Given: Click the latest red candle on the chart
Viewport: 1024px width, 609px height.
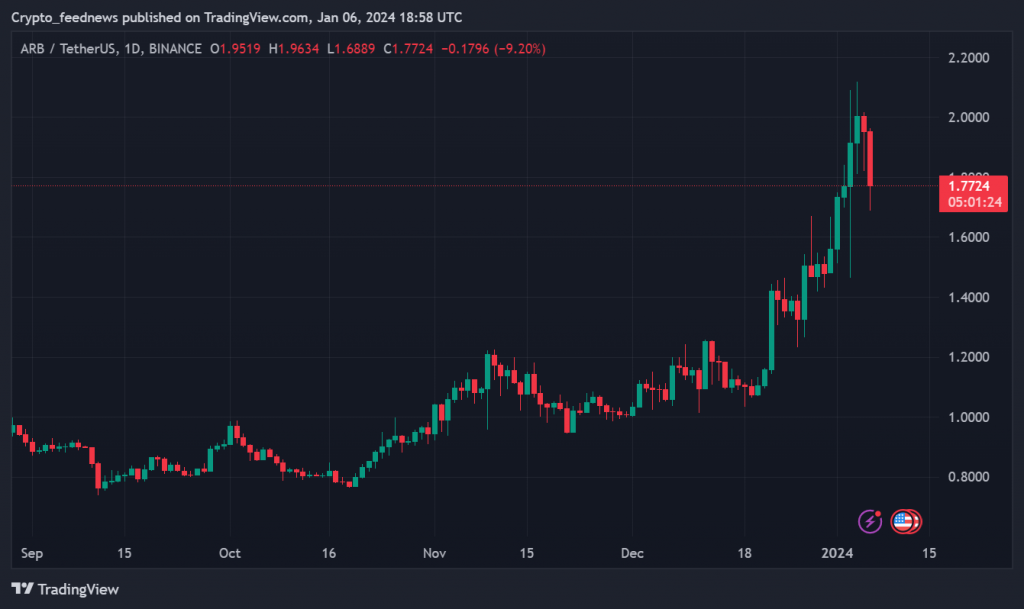Looking at the screenshot, I should (871, 158).
